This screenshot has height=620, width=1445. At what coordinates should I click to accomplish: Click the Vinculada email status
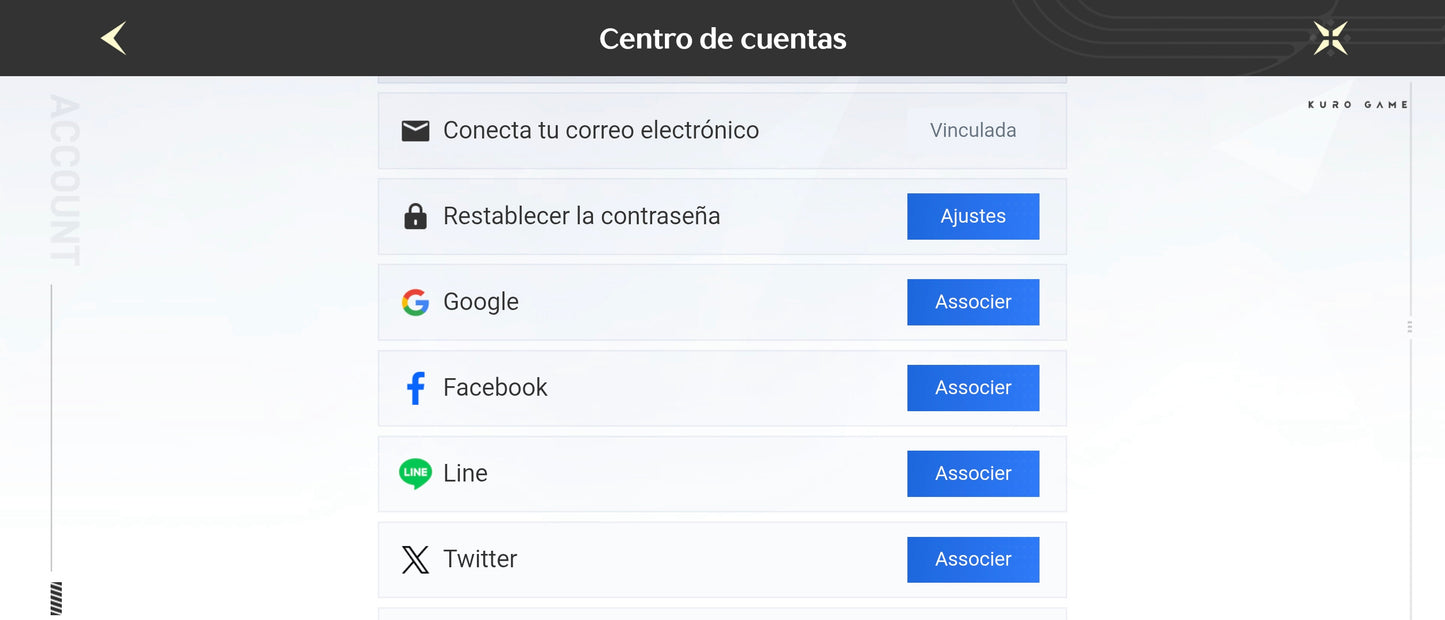pos(972,131)
